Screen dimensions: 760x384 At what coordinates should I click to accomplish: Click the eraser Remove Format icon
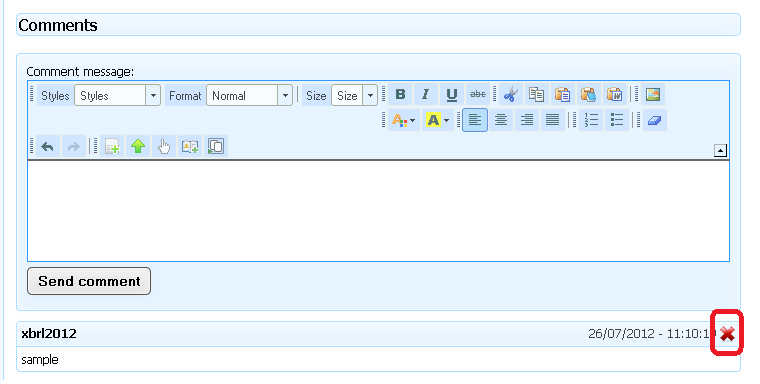tap(655, 120)
